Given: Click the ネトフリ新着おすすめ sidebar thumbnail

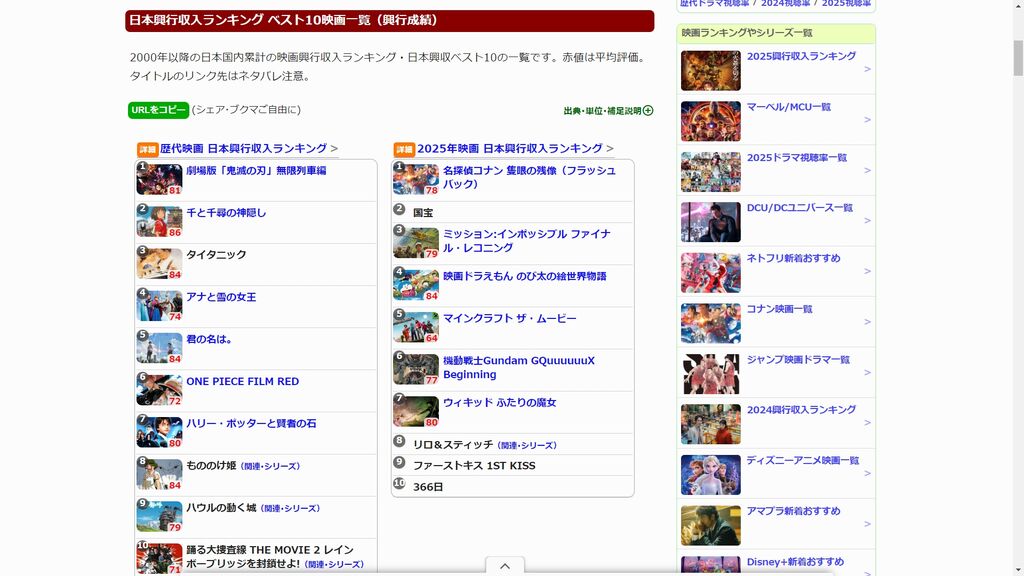Looking at the screenshot, I should [x=710, y=272].
